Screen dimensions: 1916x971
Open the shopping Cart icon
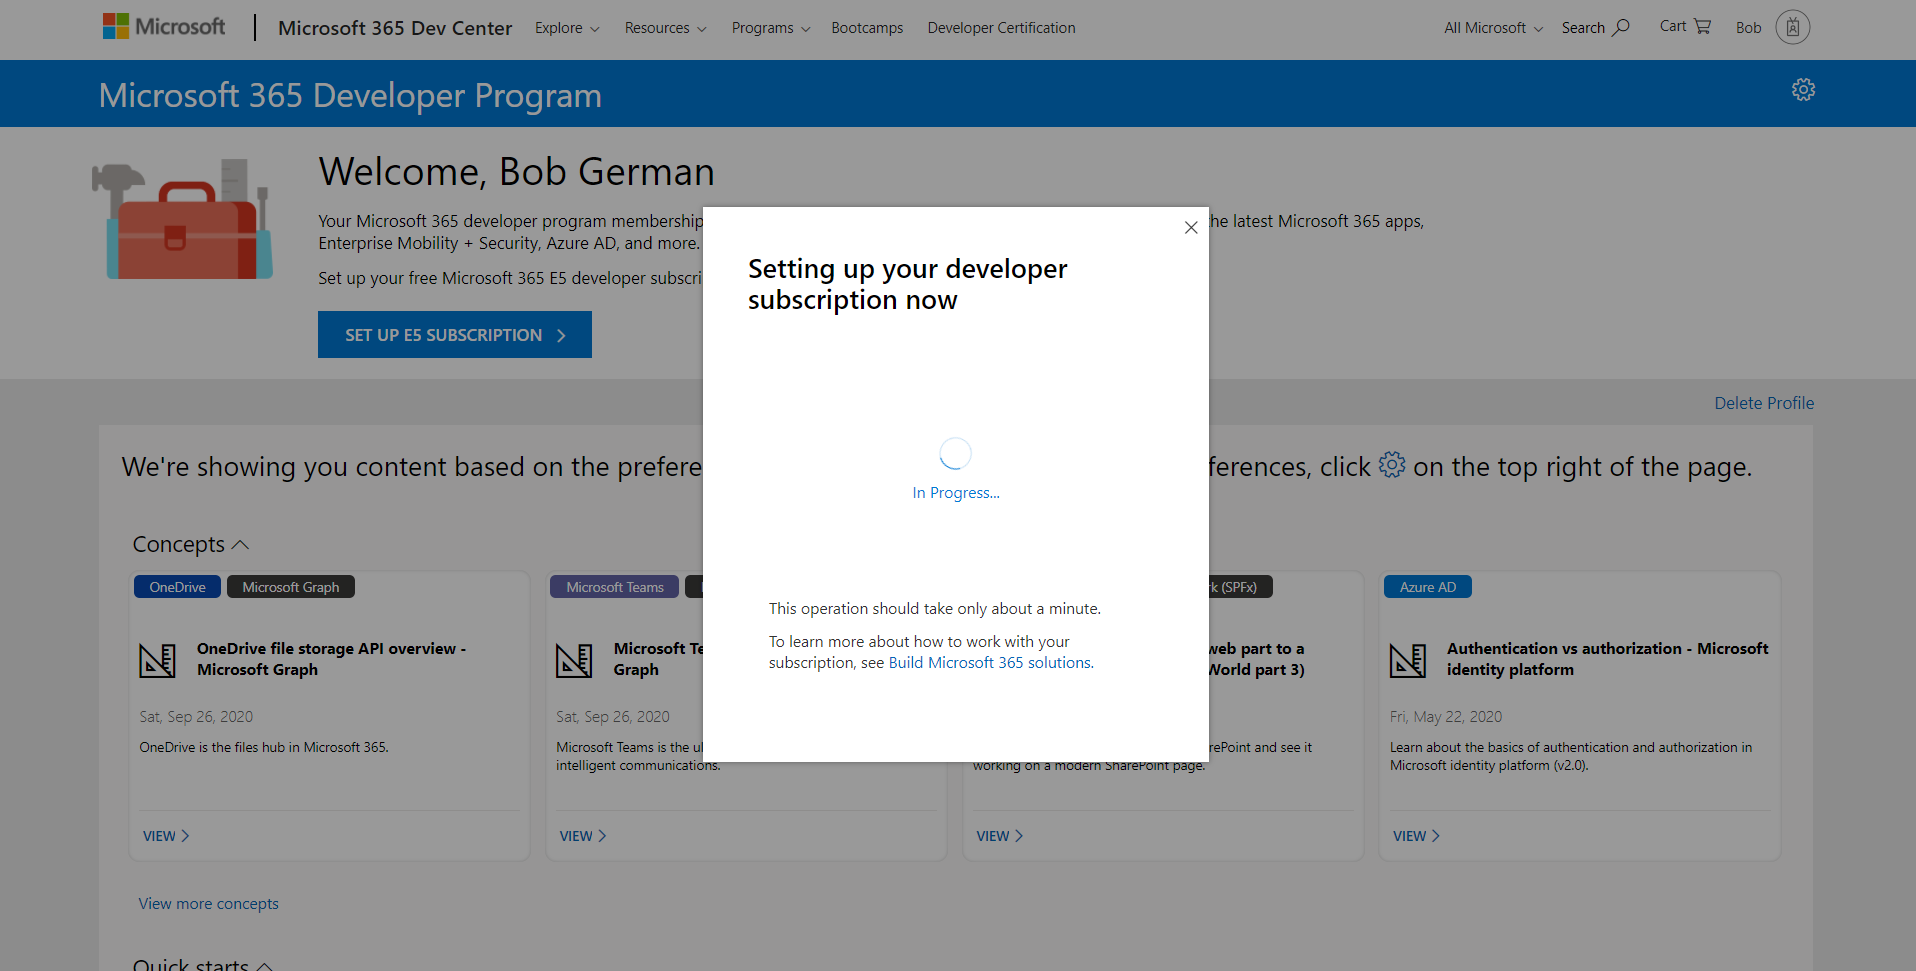pyautogui.click(x=1702, y=26)
